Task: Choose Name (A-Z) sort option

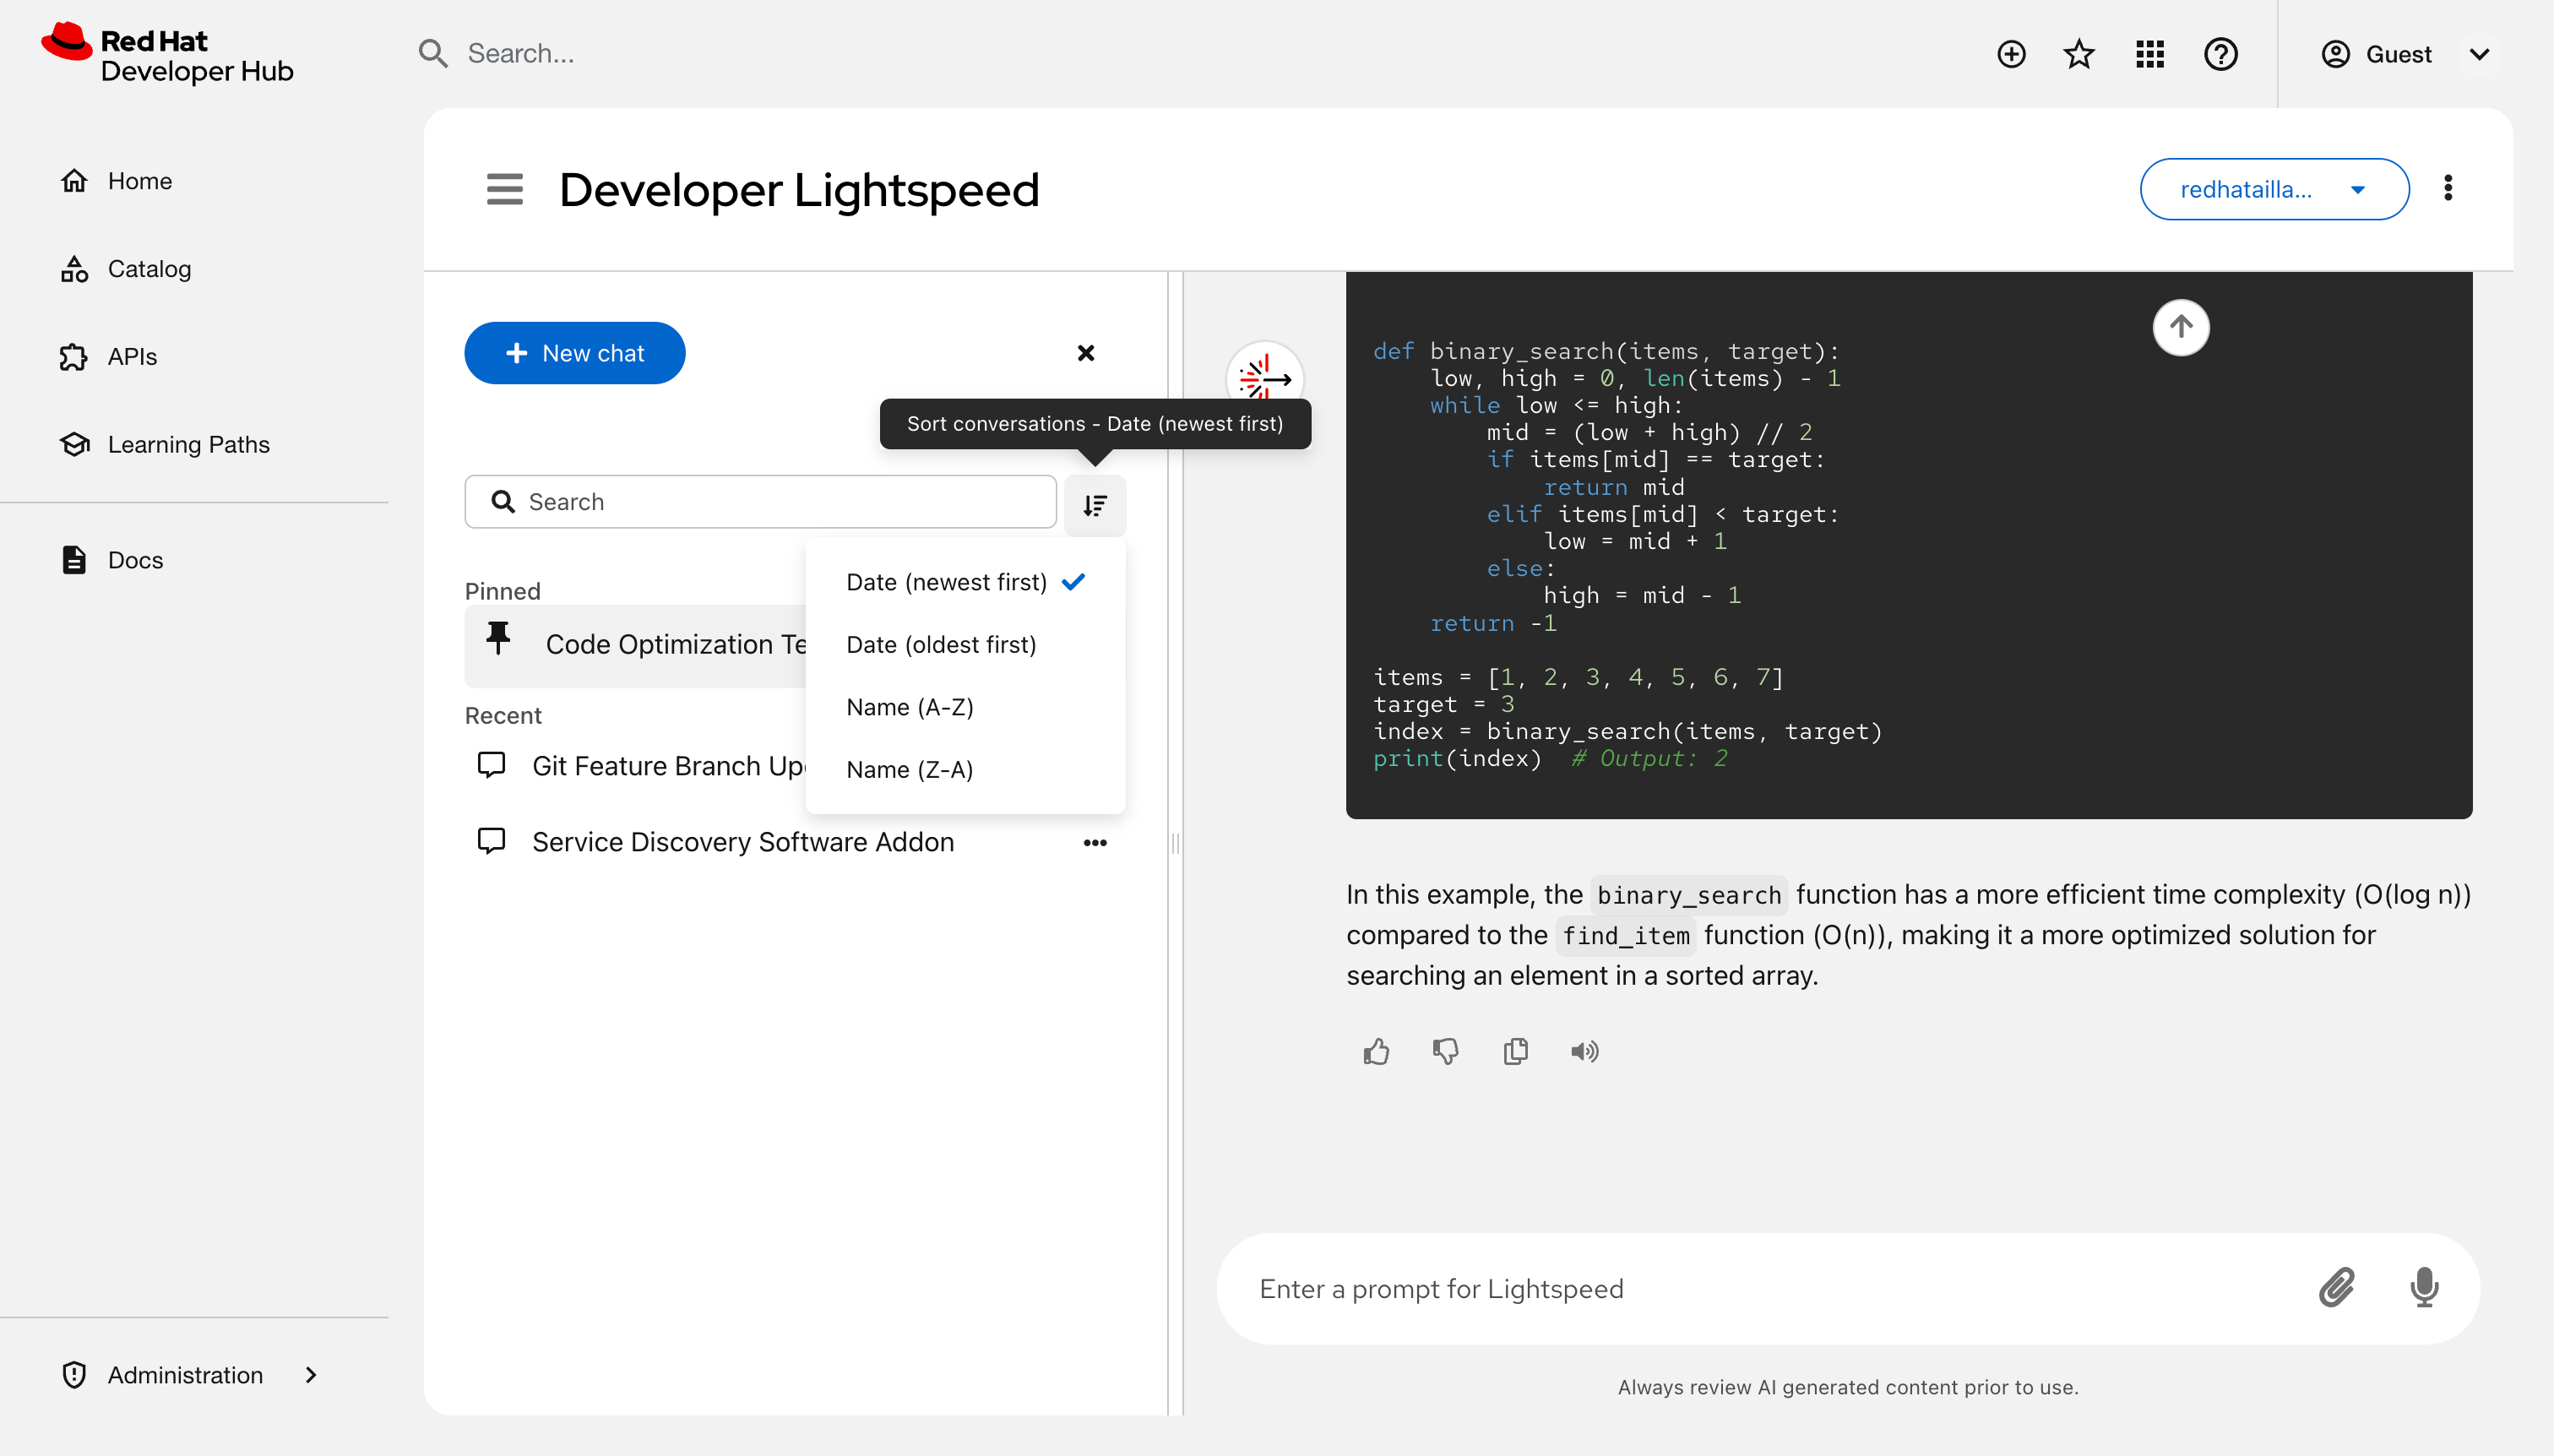Action: pyautogui.click(x=909, y=707)
